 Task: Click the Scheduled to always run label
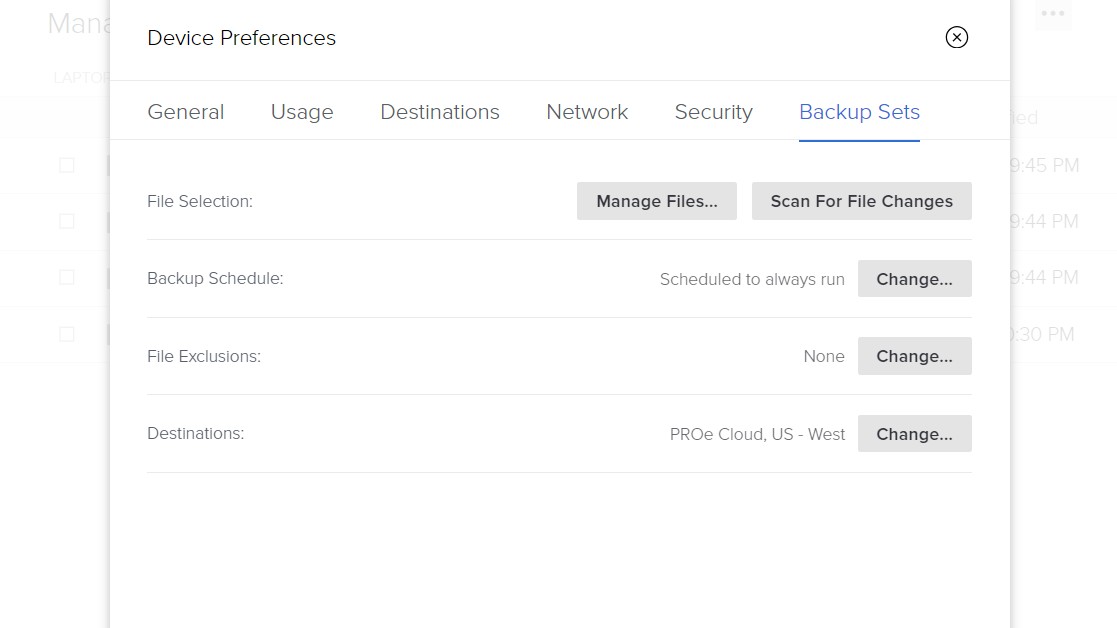752,279
